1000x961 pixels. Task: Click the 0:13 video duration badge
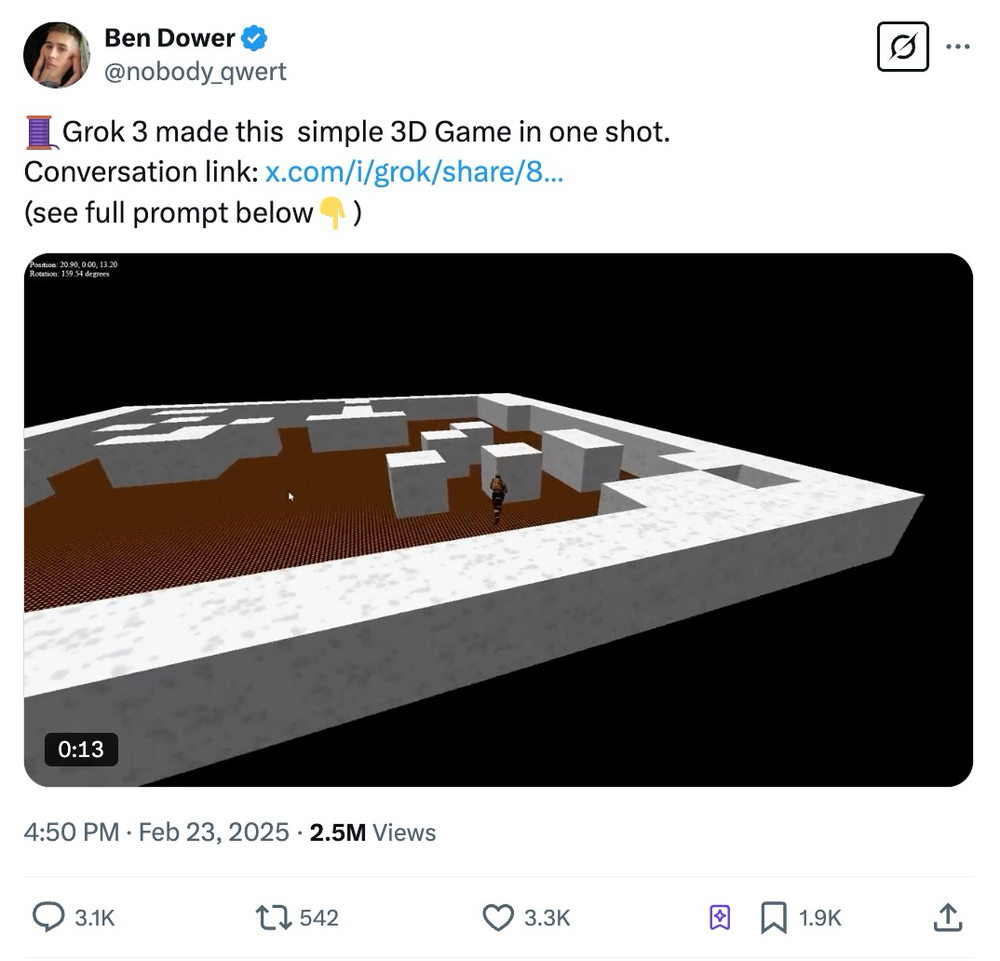pos(81,749)
